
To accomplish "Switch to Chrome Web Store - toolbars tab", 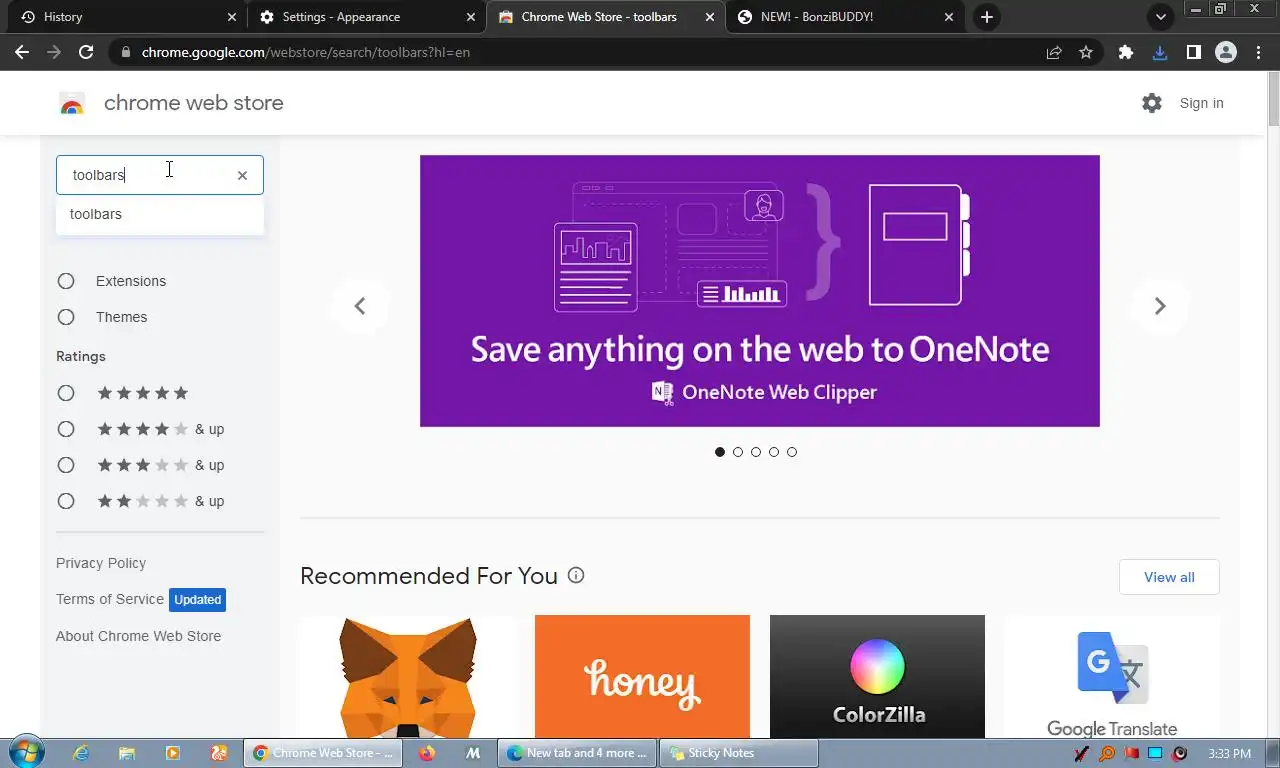I will [x=605, y=17].
